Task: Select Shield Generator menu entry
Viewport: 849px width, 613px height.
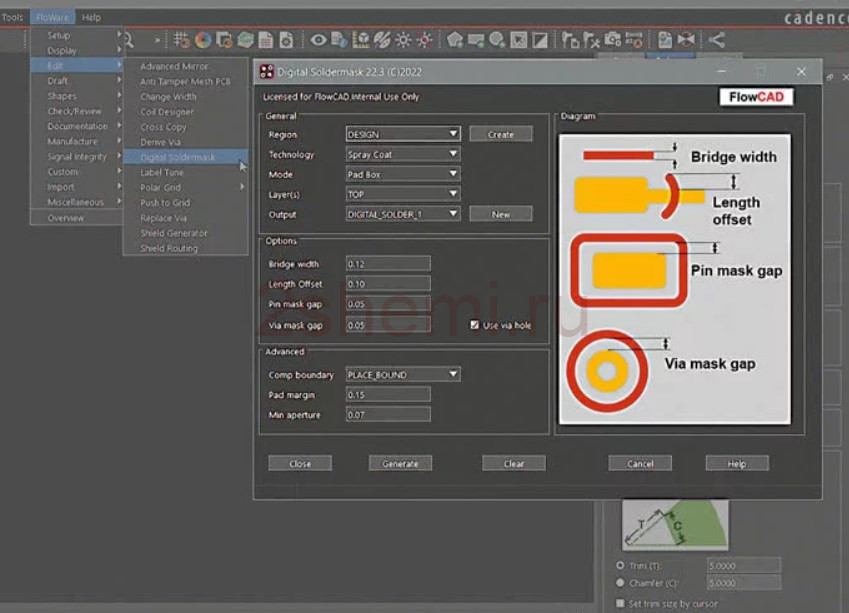Action: 186,233
